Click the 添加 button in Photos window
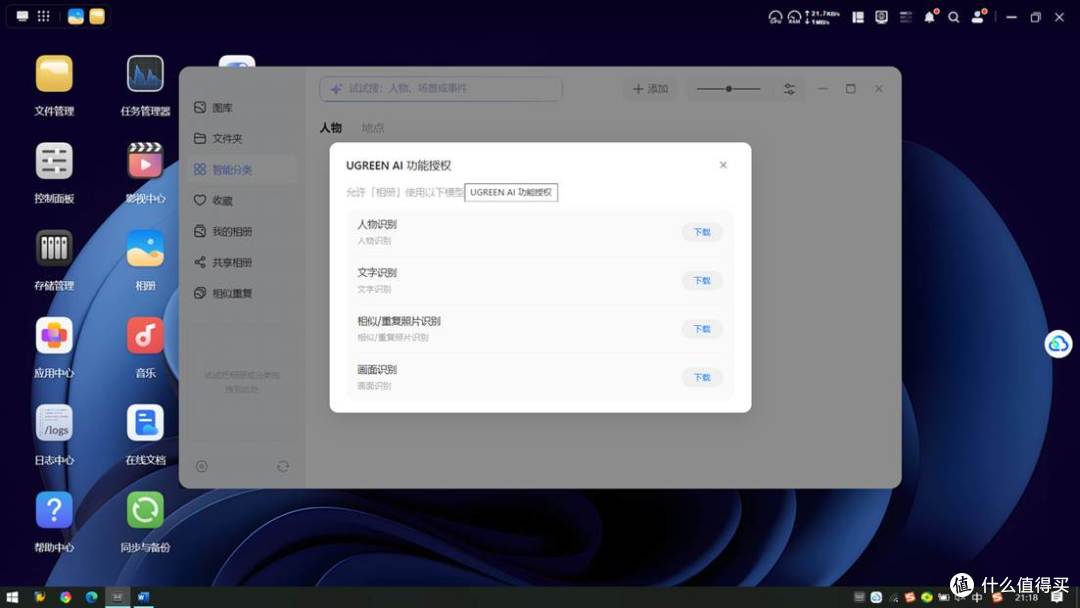The image size is (1080, 608). tap(650, 89)
